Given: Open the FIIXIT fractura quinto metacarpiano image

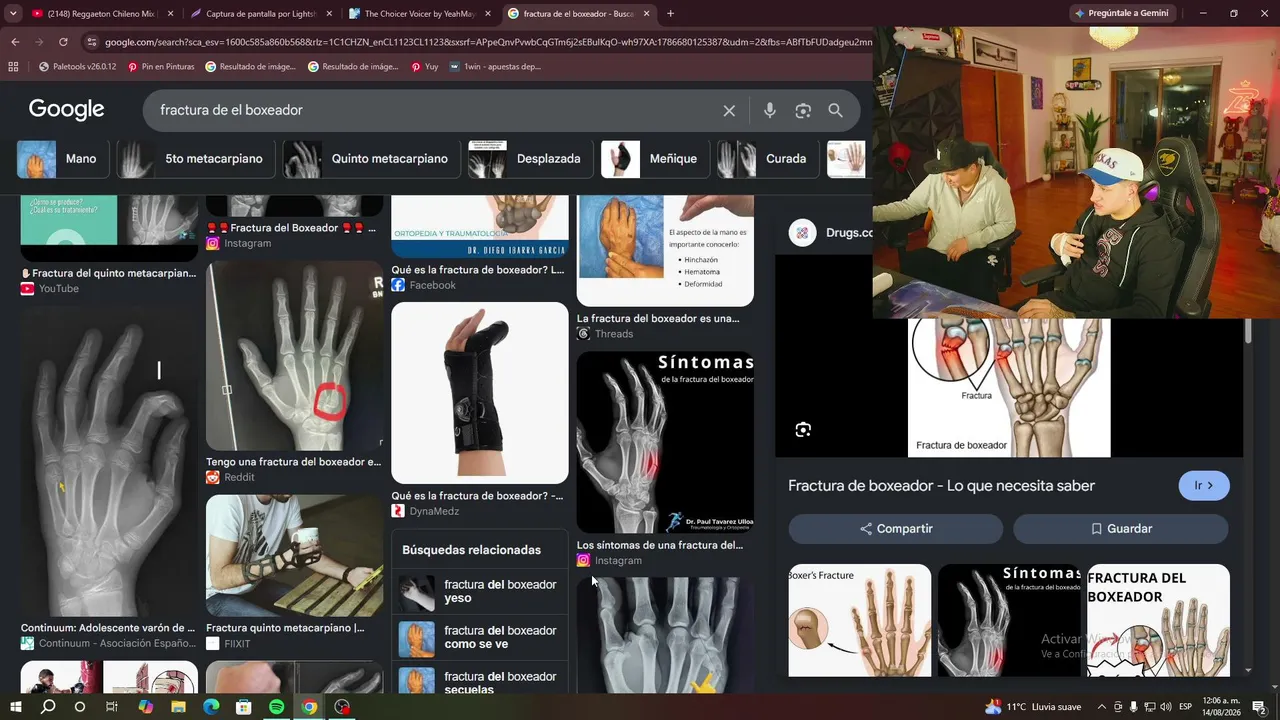Looking at the screenshot, I should [x=294, y=555].
